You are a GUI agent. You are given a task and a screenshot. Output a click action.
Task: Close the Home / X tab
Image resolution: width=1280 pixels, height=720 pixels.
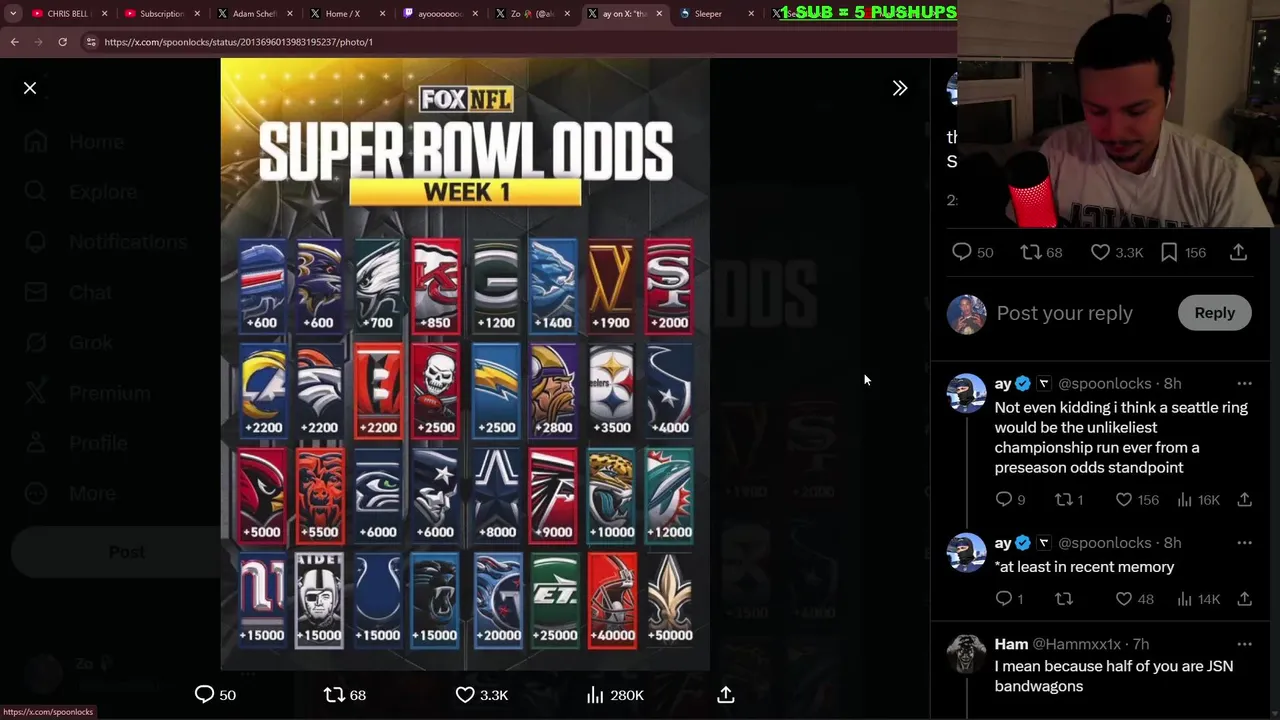pos(382,14)
